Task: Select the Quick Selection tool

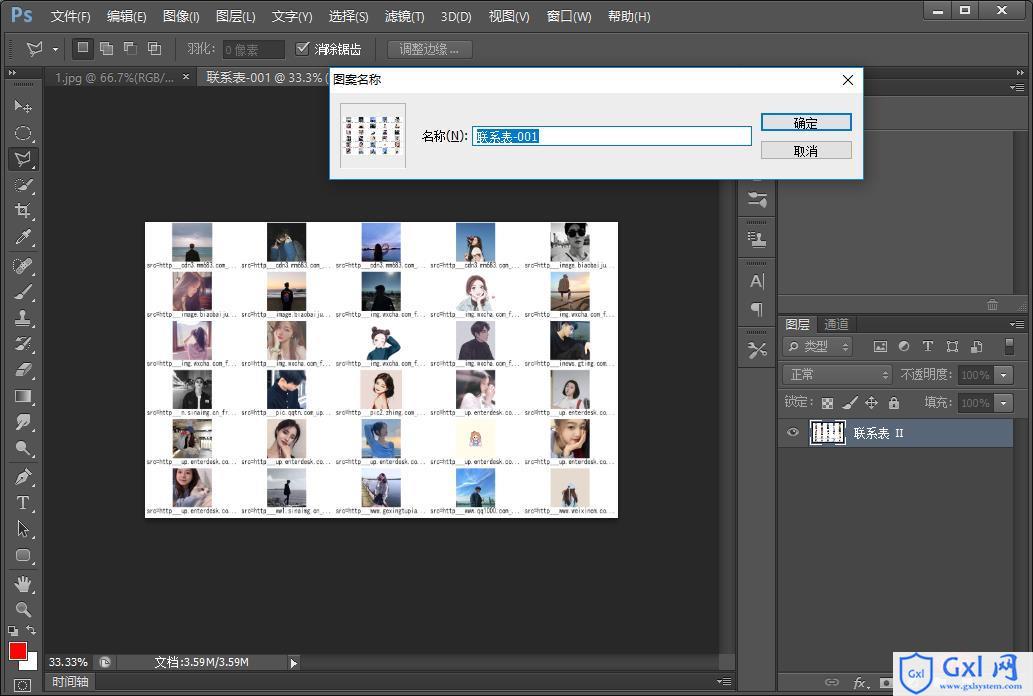Action: (23, 185)
